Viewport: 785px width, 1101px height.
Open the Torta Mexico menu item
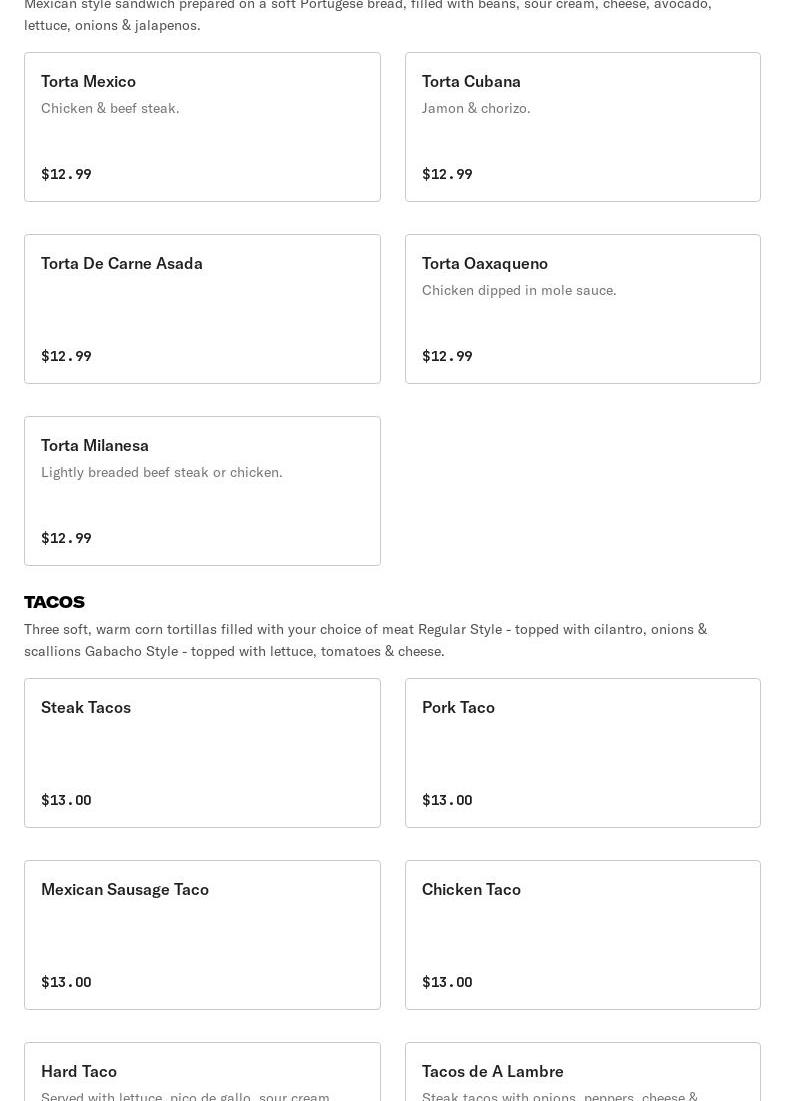pyautogui.click(x=202, y=127)
